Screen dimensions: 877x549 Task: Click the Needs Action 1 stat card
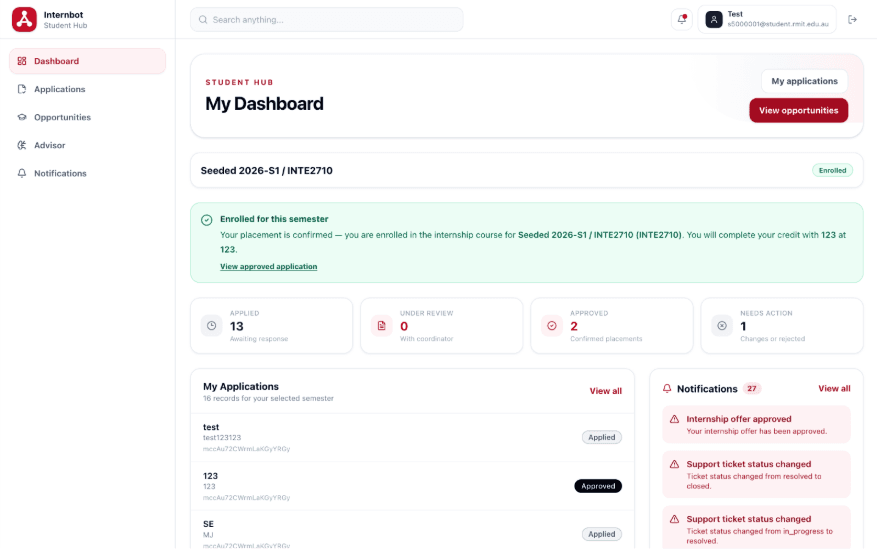pyautogui.click(x=782, y=325)
